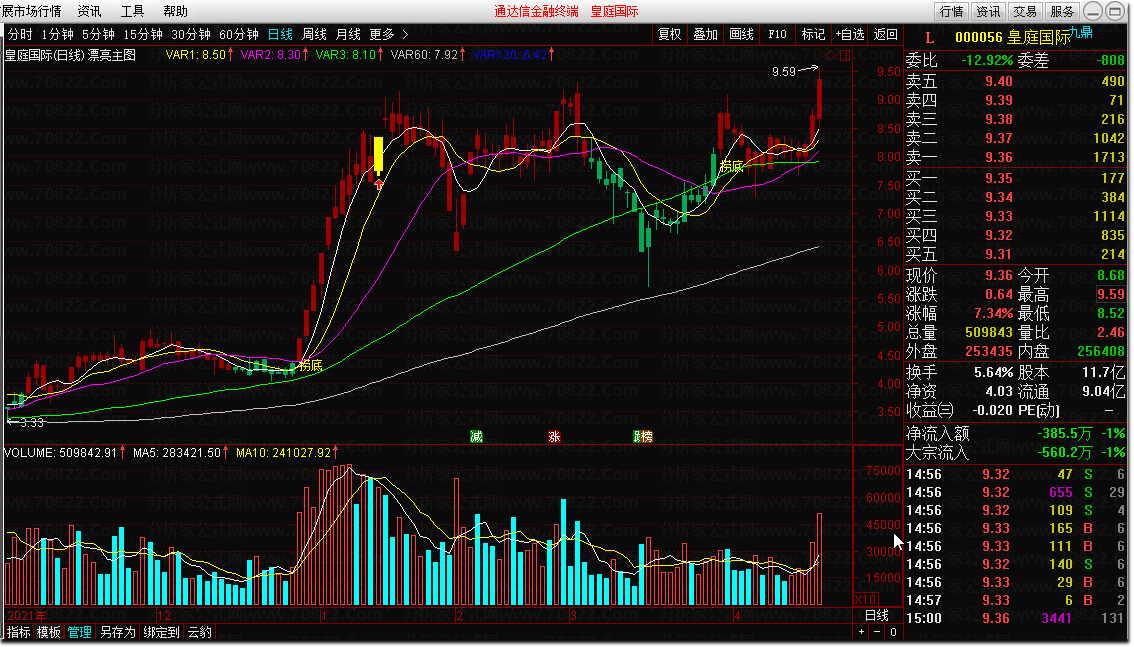Click the 行情 button at top right
Viewport: 1134px width, 647px height.
coord(952,11)
